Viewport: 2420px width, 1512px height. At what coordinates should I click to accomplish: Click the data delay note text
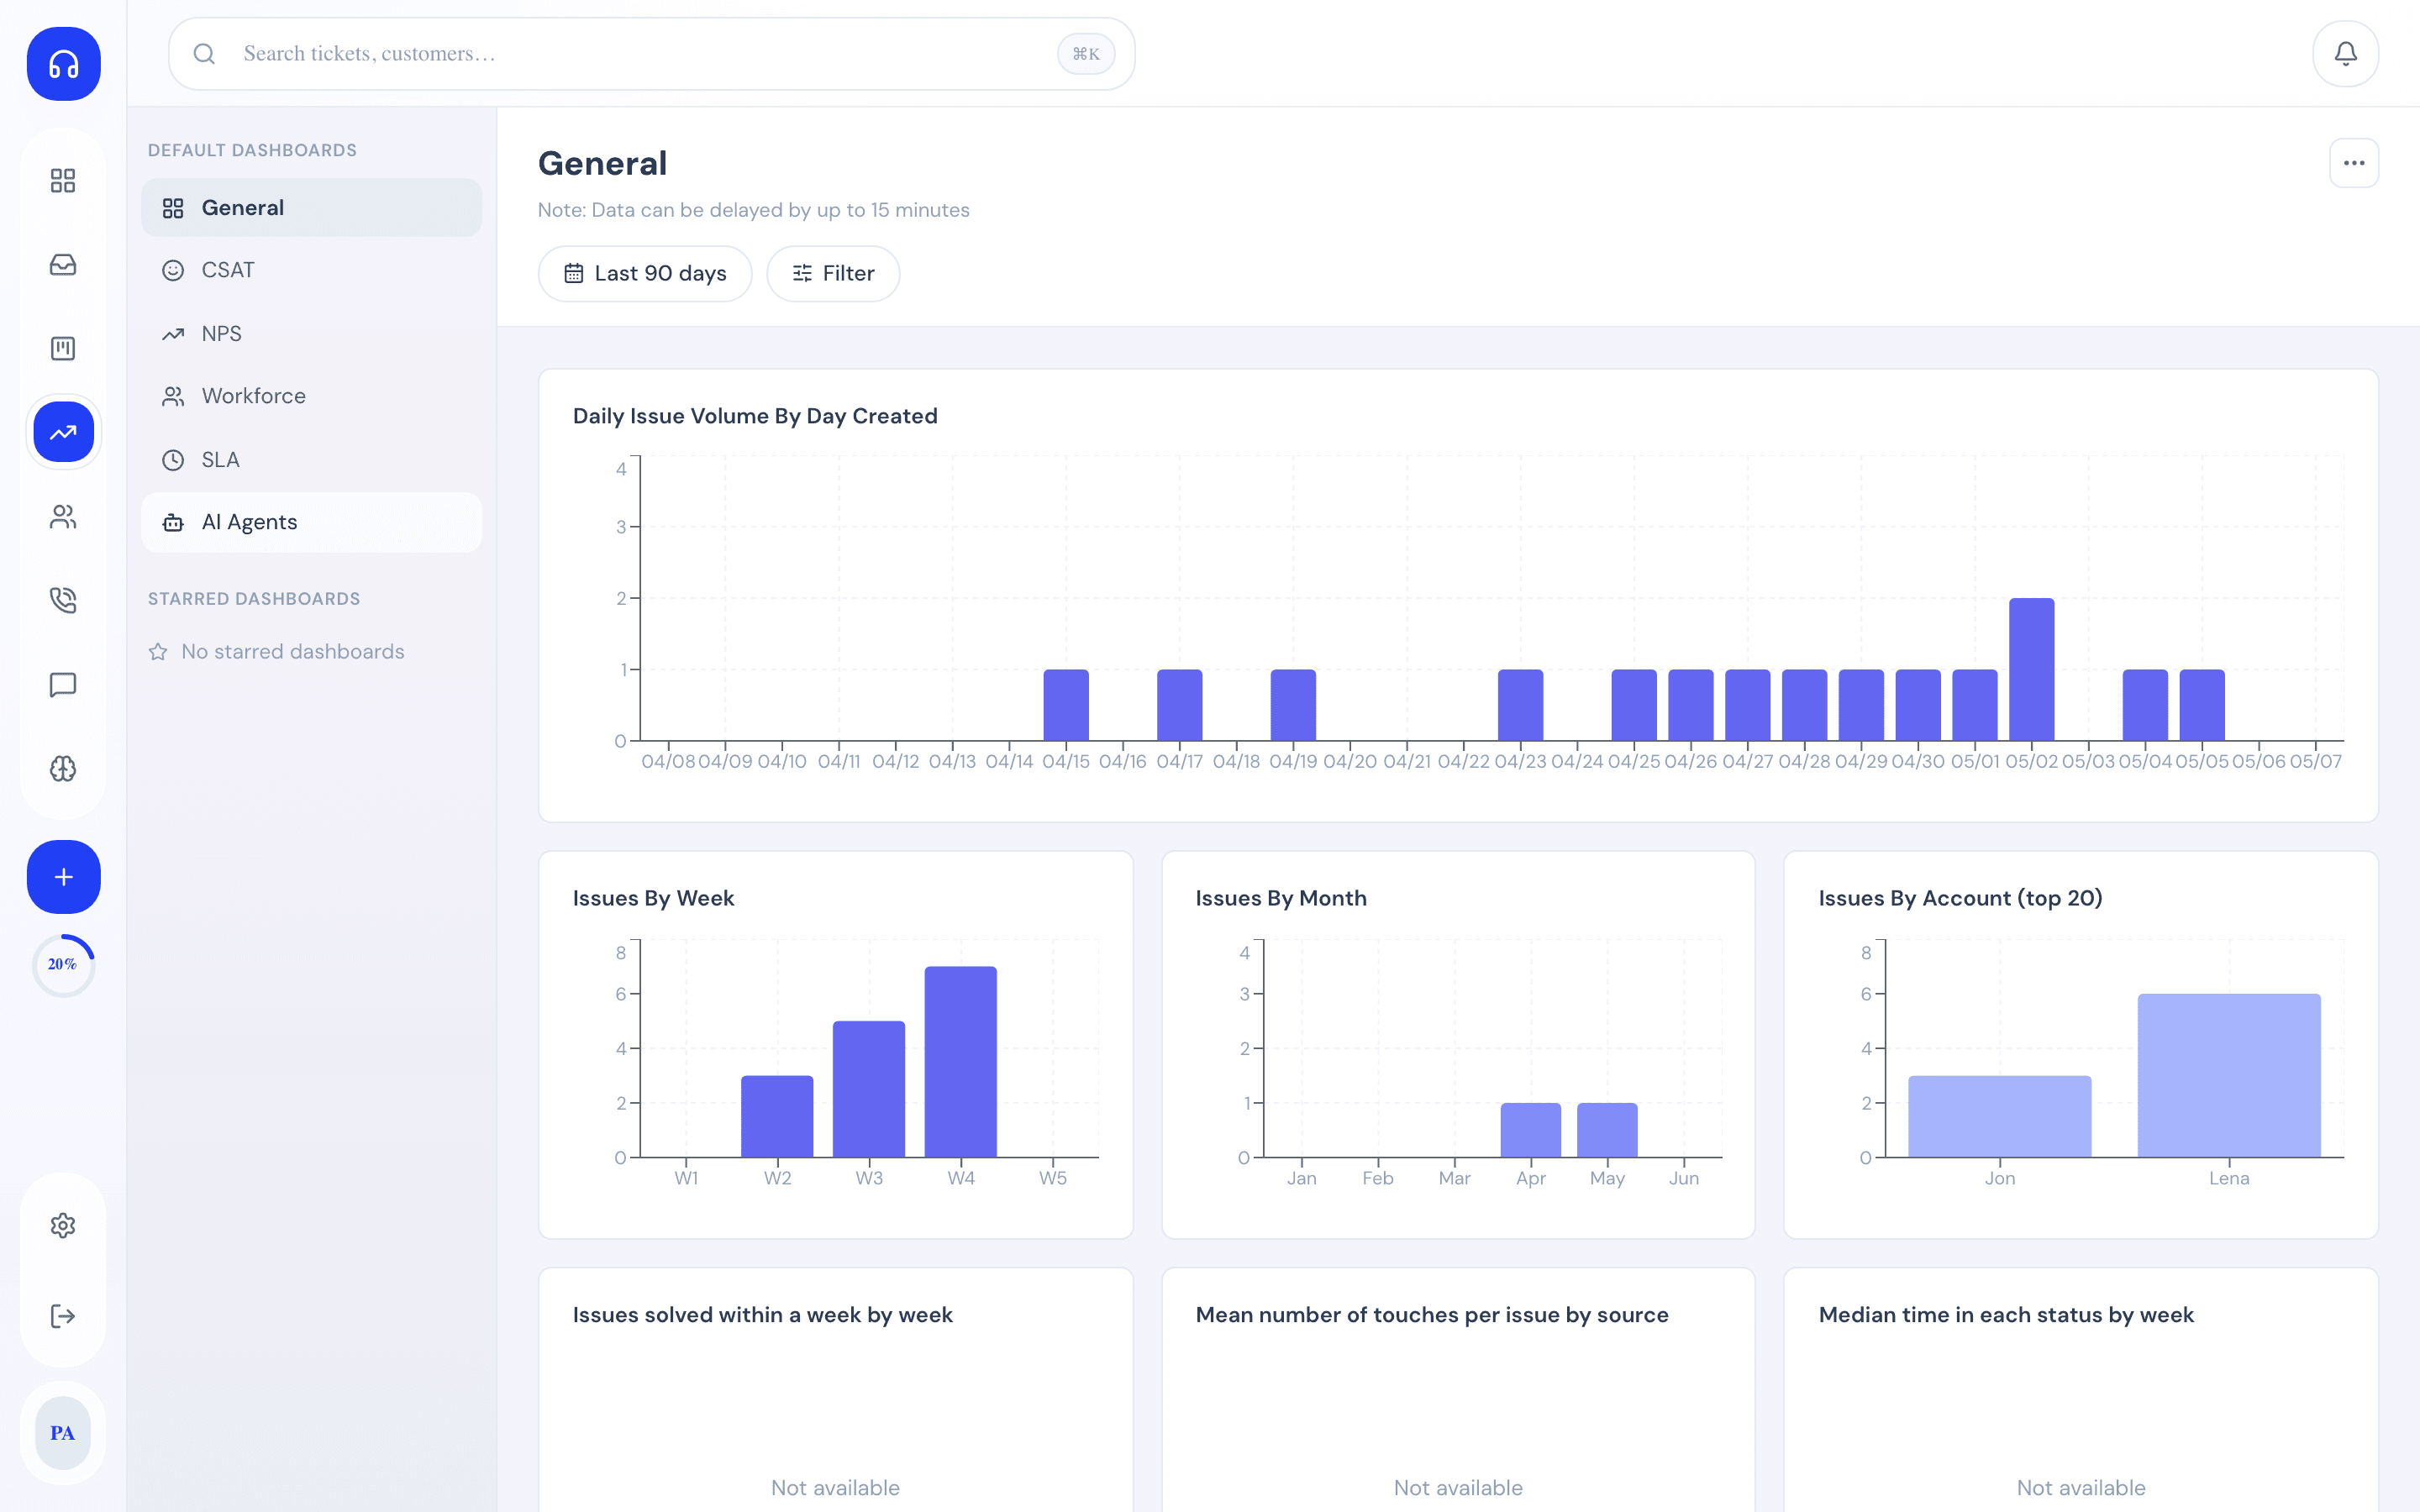[x=753, y=210]
